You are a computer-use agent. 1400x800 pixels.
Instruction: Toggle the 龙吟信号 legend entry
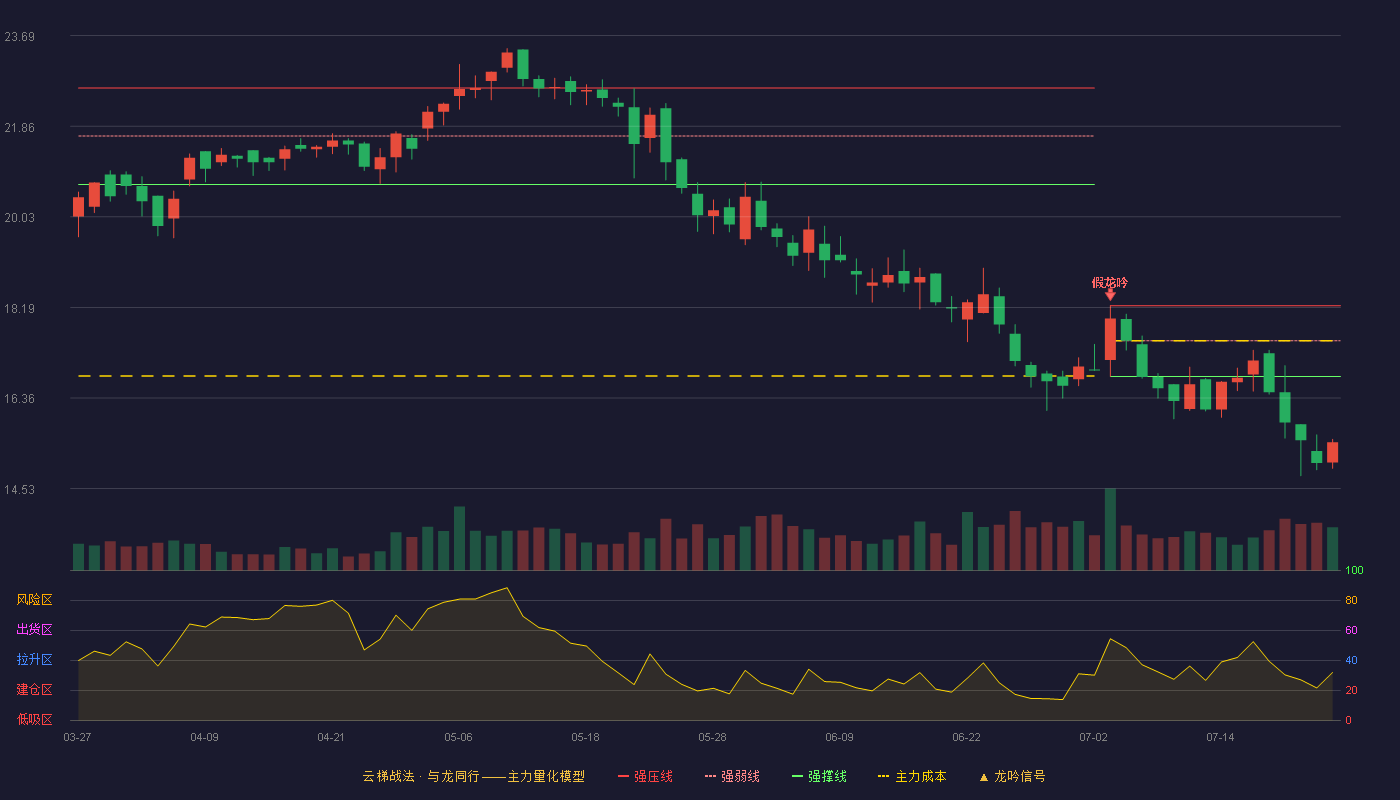1011,776
